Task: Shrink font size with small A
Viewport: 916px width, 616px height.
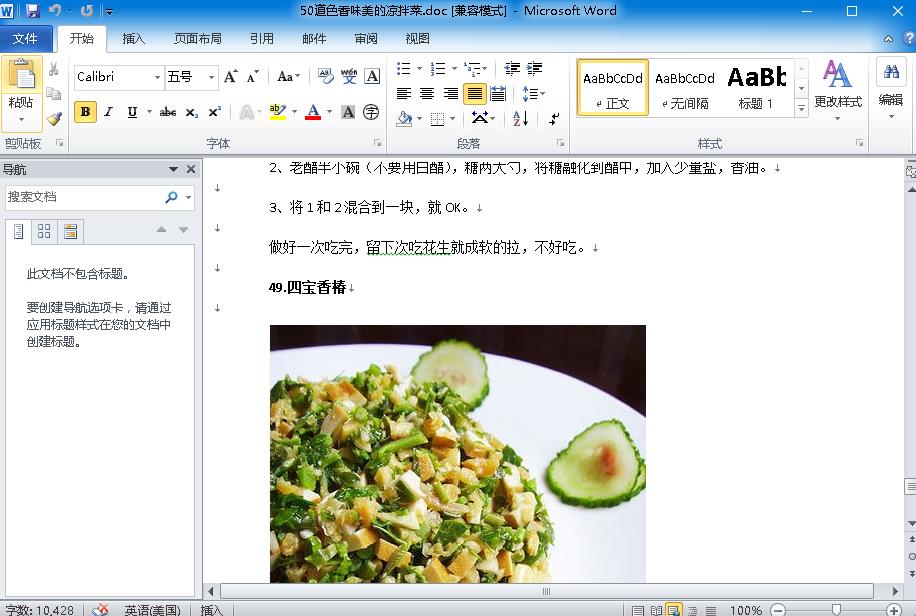Action: click(252, 77)
